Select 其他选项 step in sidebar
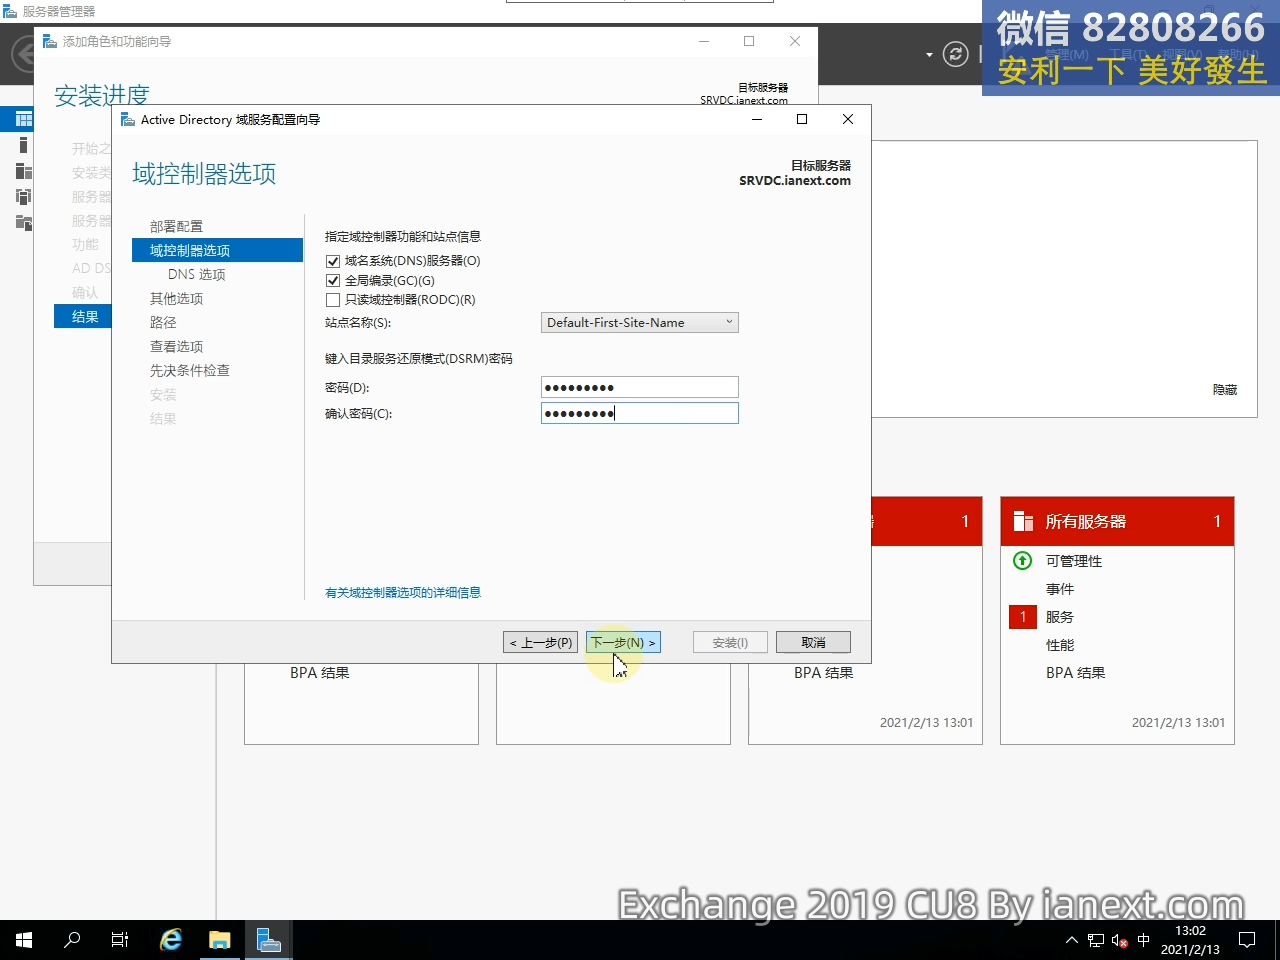Screen dimensions: 1280x960 176,299
